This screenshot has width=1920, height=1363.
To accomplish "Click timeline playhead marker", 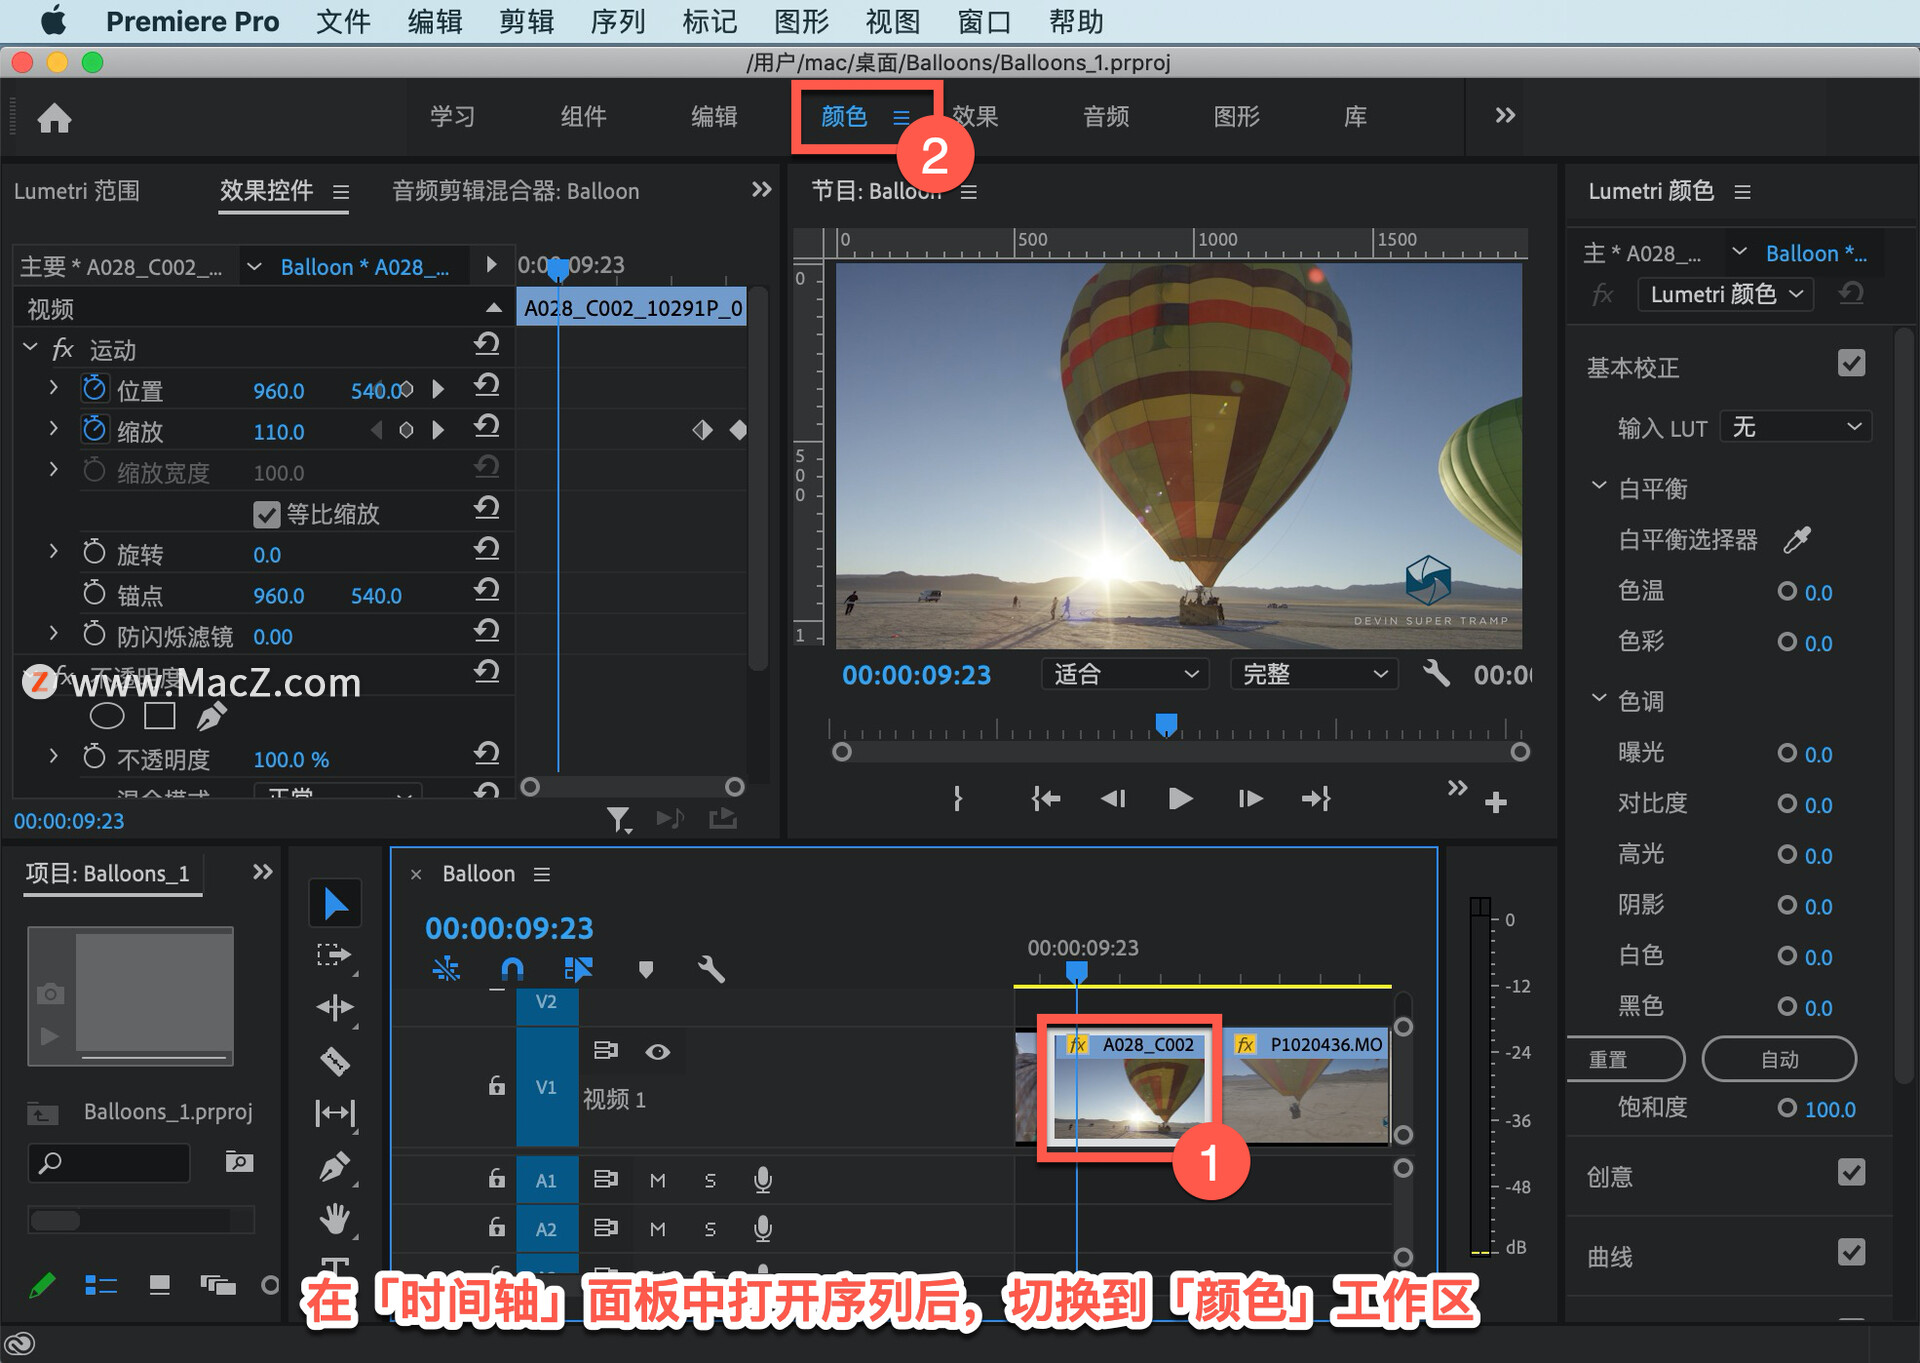I will [1076, 971].
